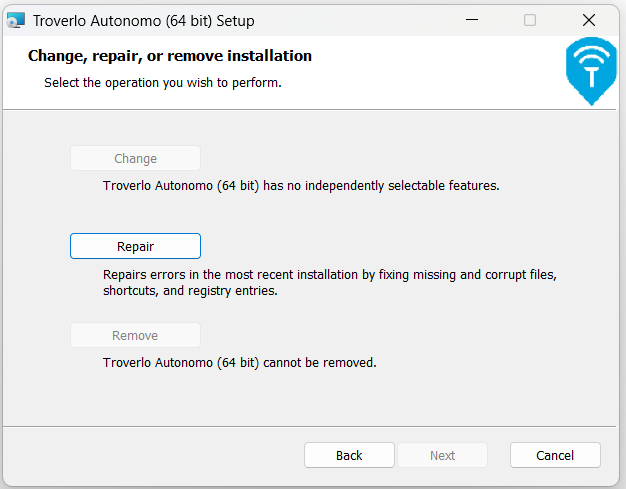Click the disabled maximize button
This screenshot has width=626, height=489.
[x=530, y=20]
